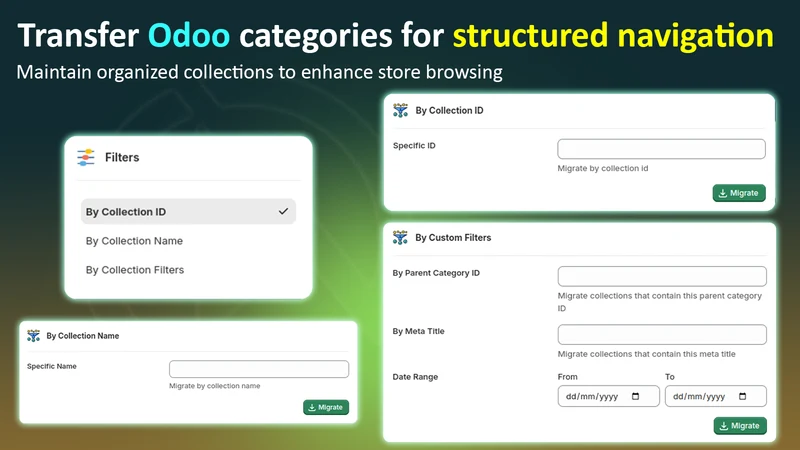Click the Filters panel heading text
Viewport: 800px width, 450px height.
pyautogui.click(x=122, y=157)
